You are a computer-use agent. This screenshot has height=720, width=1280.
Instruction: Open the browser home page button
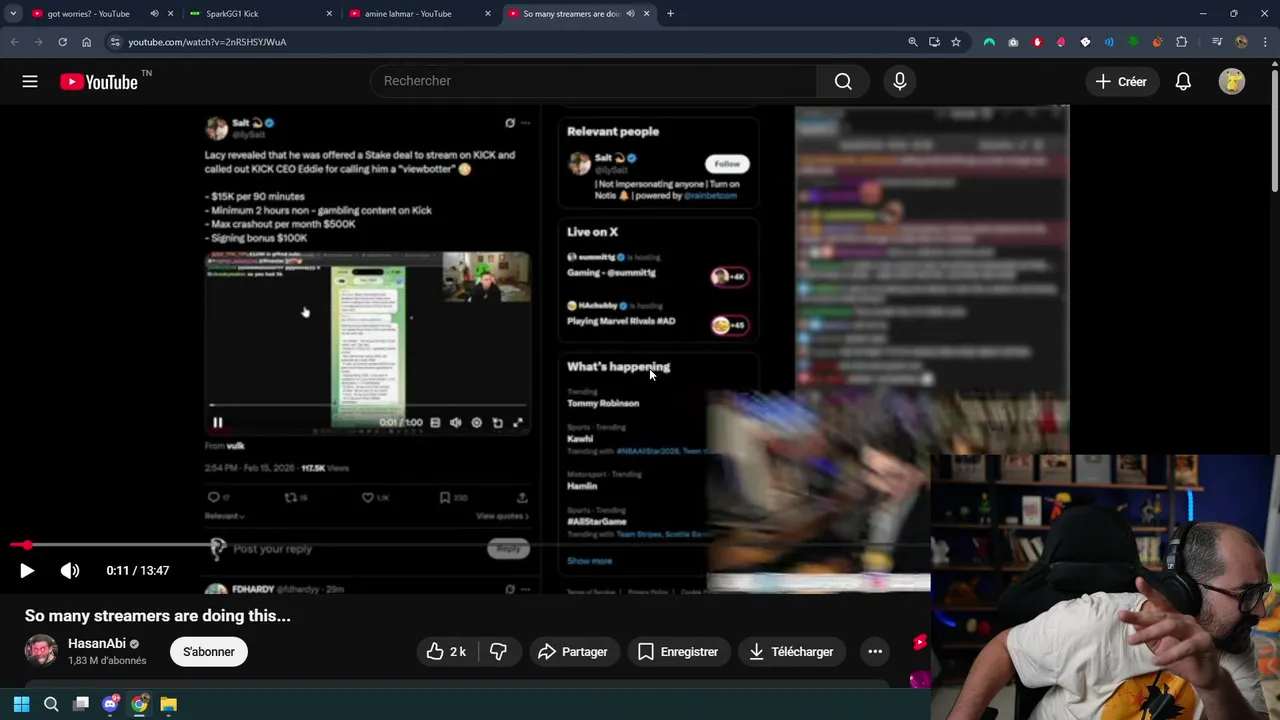click(86, 42)
